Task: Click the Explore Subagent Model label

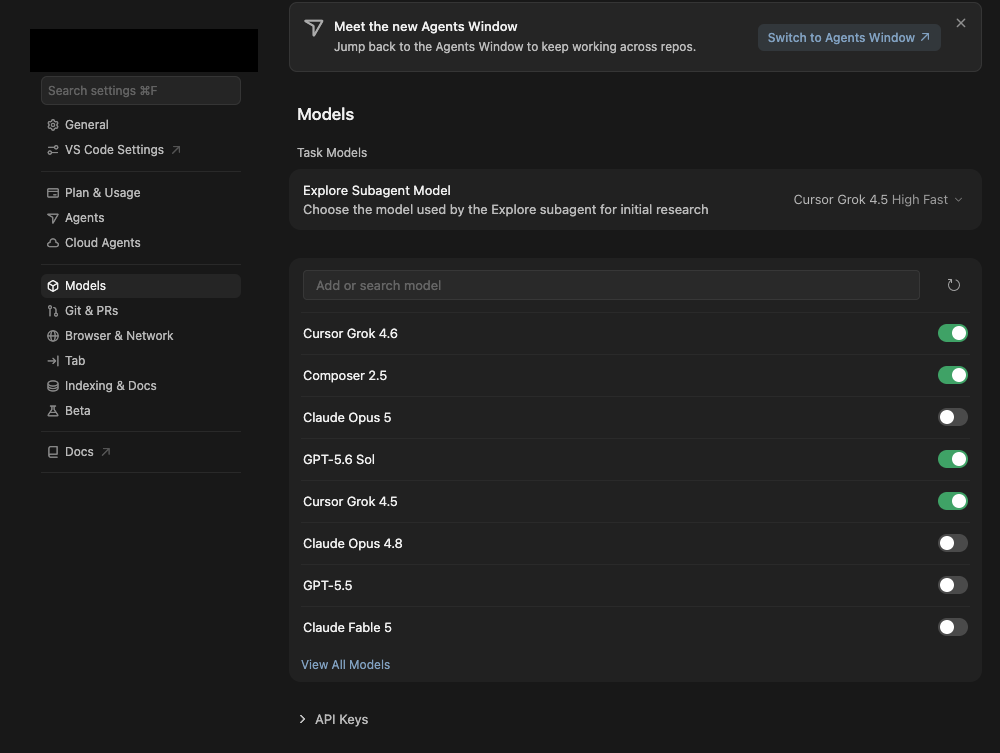Action: [x=377, y=191]
